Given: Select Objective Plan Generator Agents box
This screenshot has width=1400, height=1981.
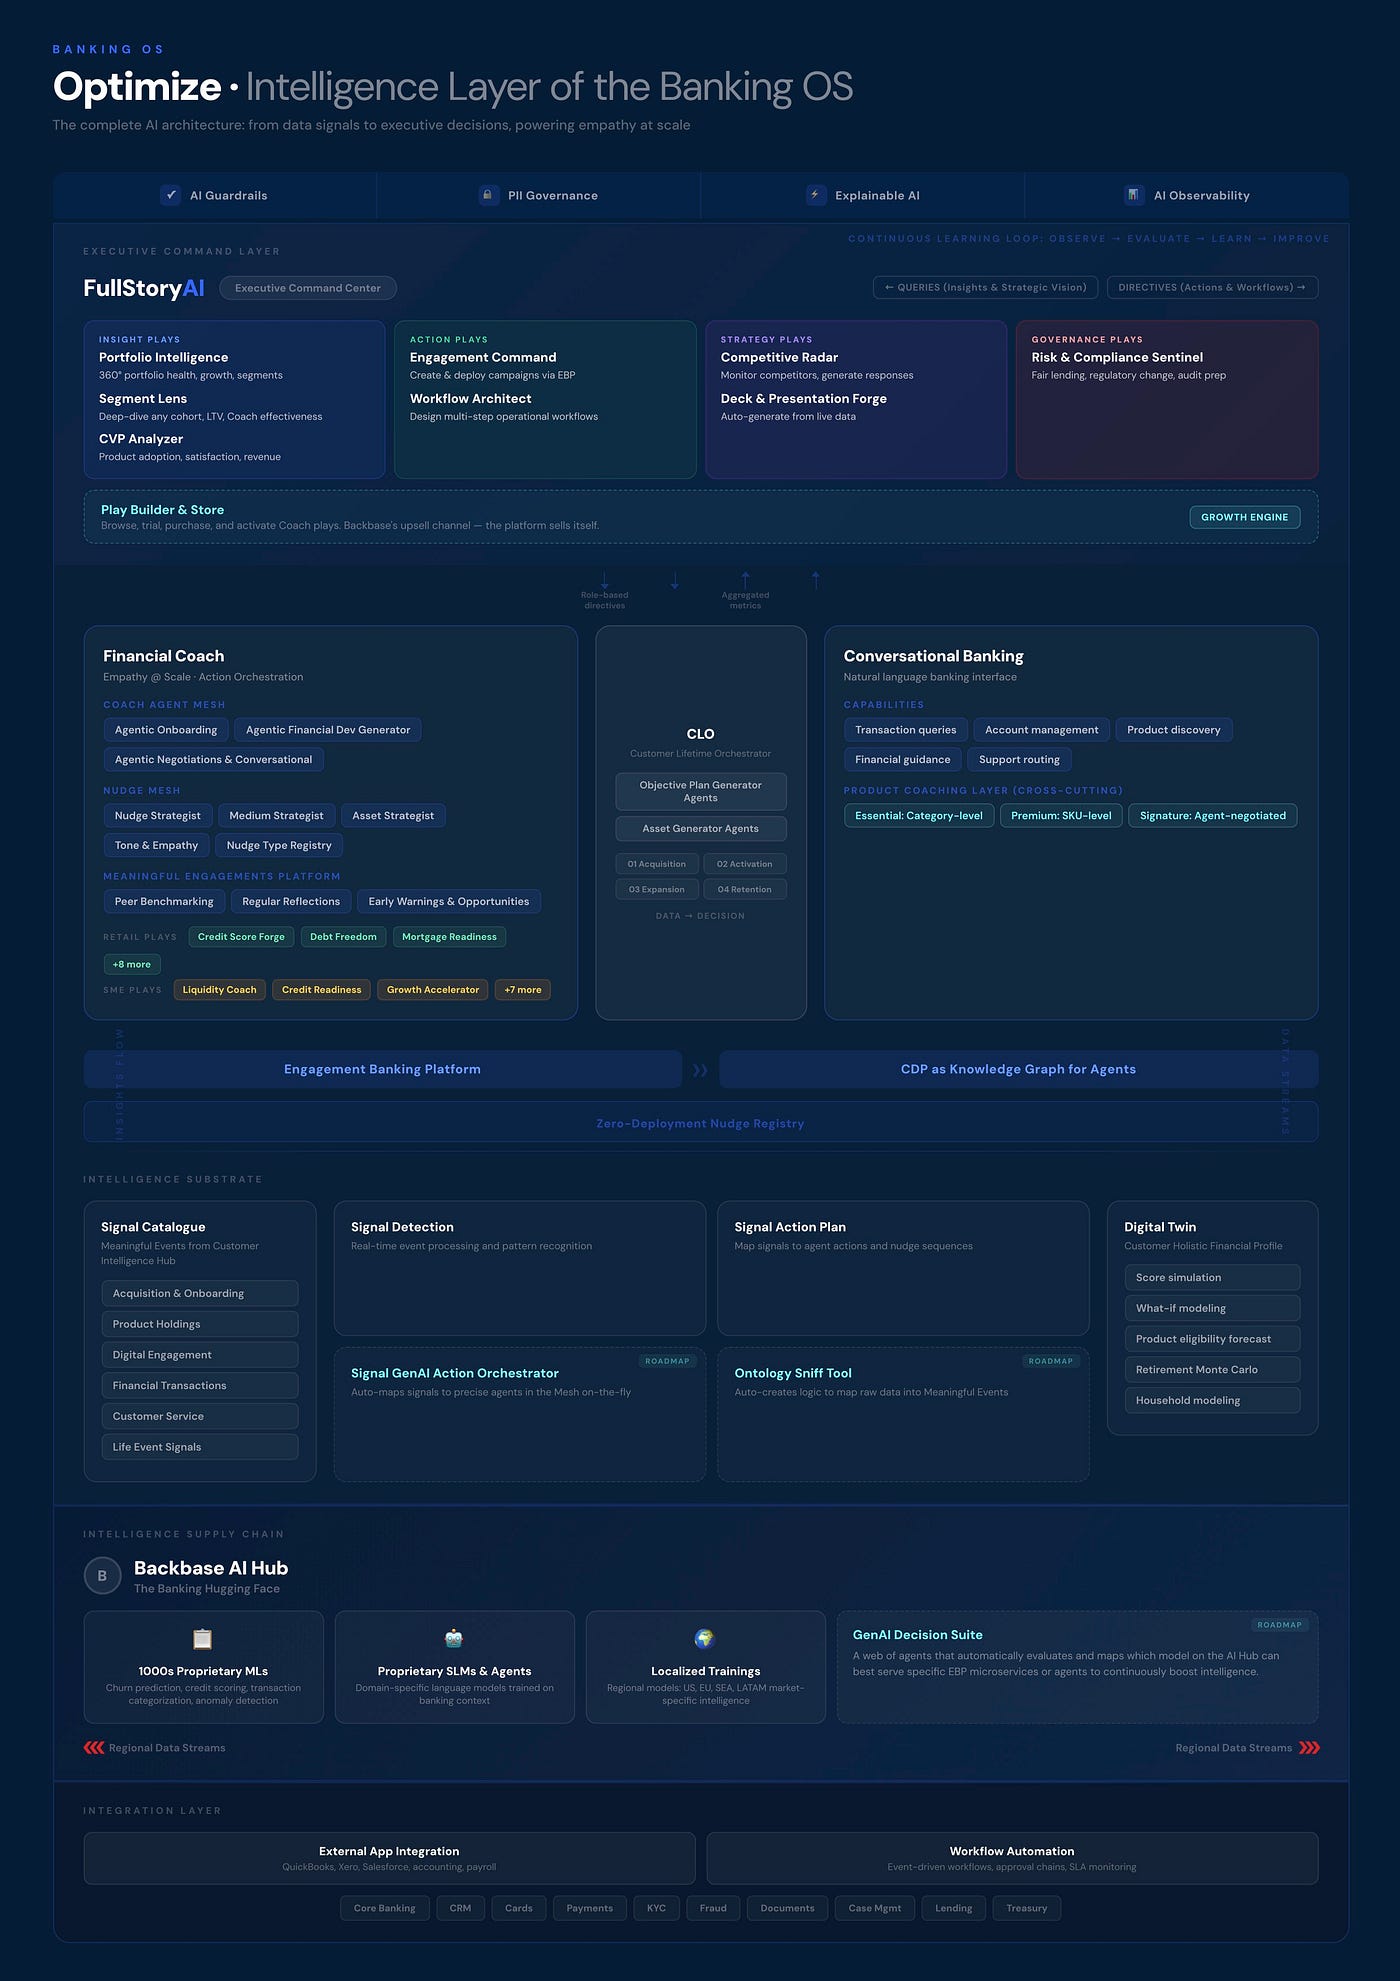Looking at the screenshot, I should coord(701,791).
